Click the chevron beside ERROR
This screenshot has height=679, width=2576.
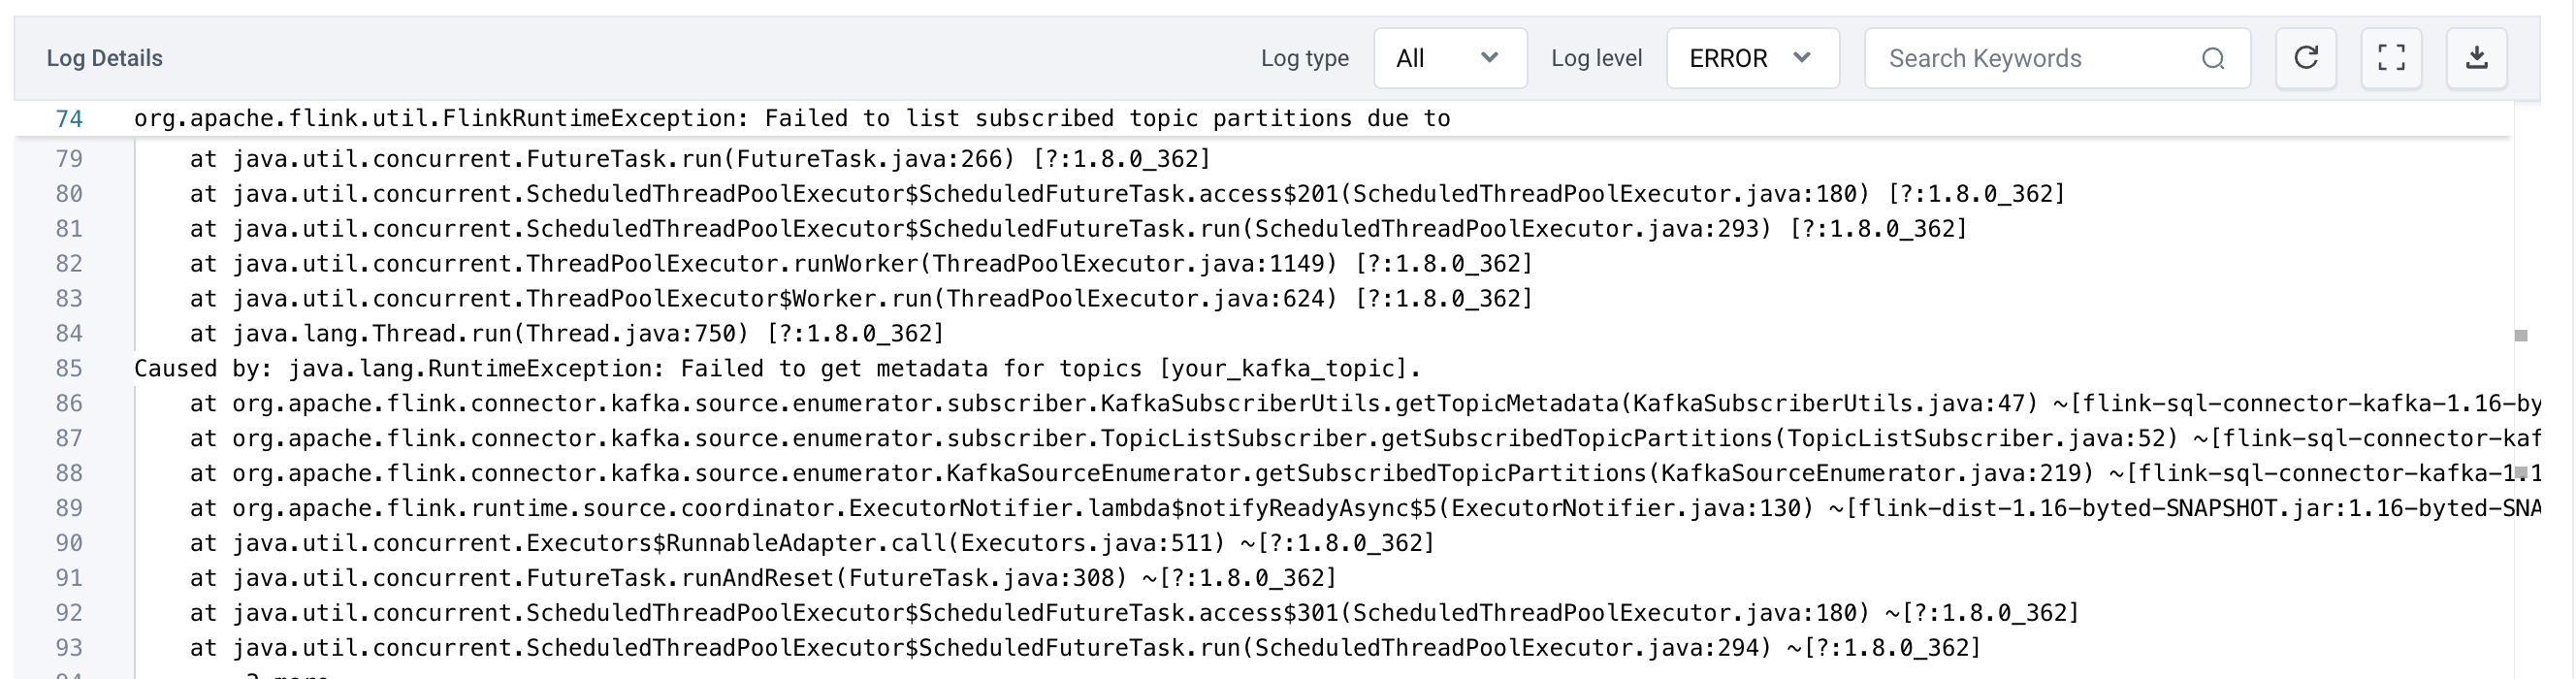(1802, 58)
